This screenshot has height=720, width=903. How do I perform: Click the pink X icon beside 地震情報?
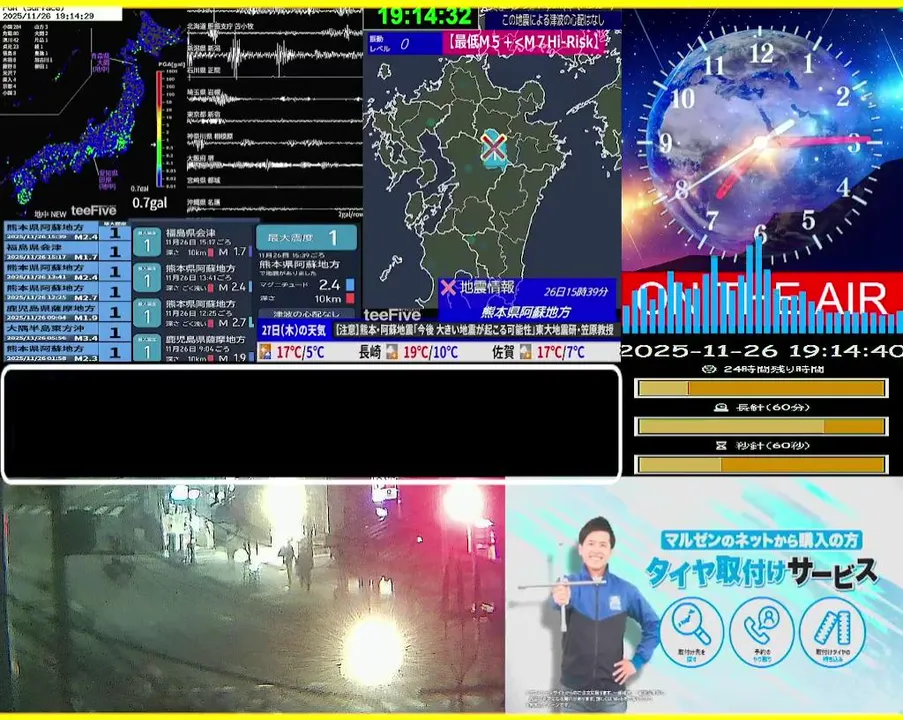pos(448,287)
